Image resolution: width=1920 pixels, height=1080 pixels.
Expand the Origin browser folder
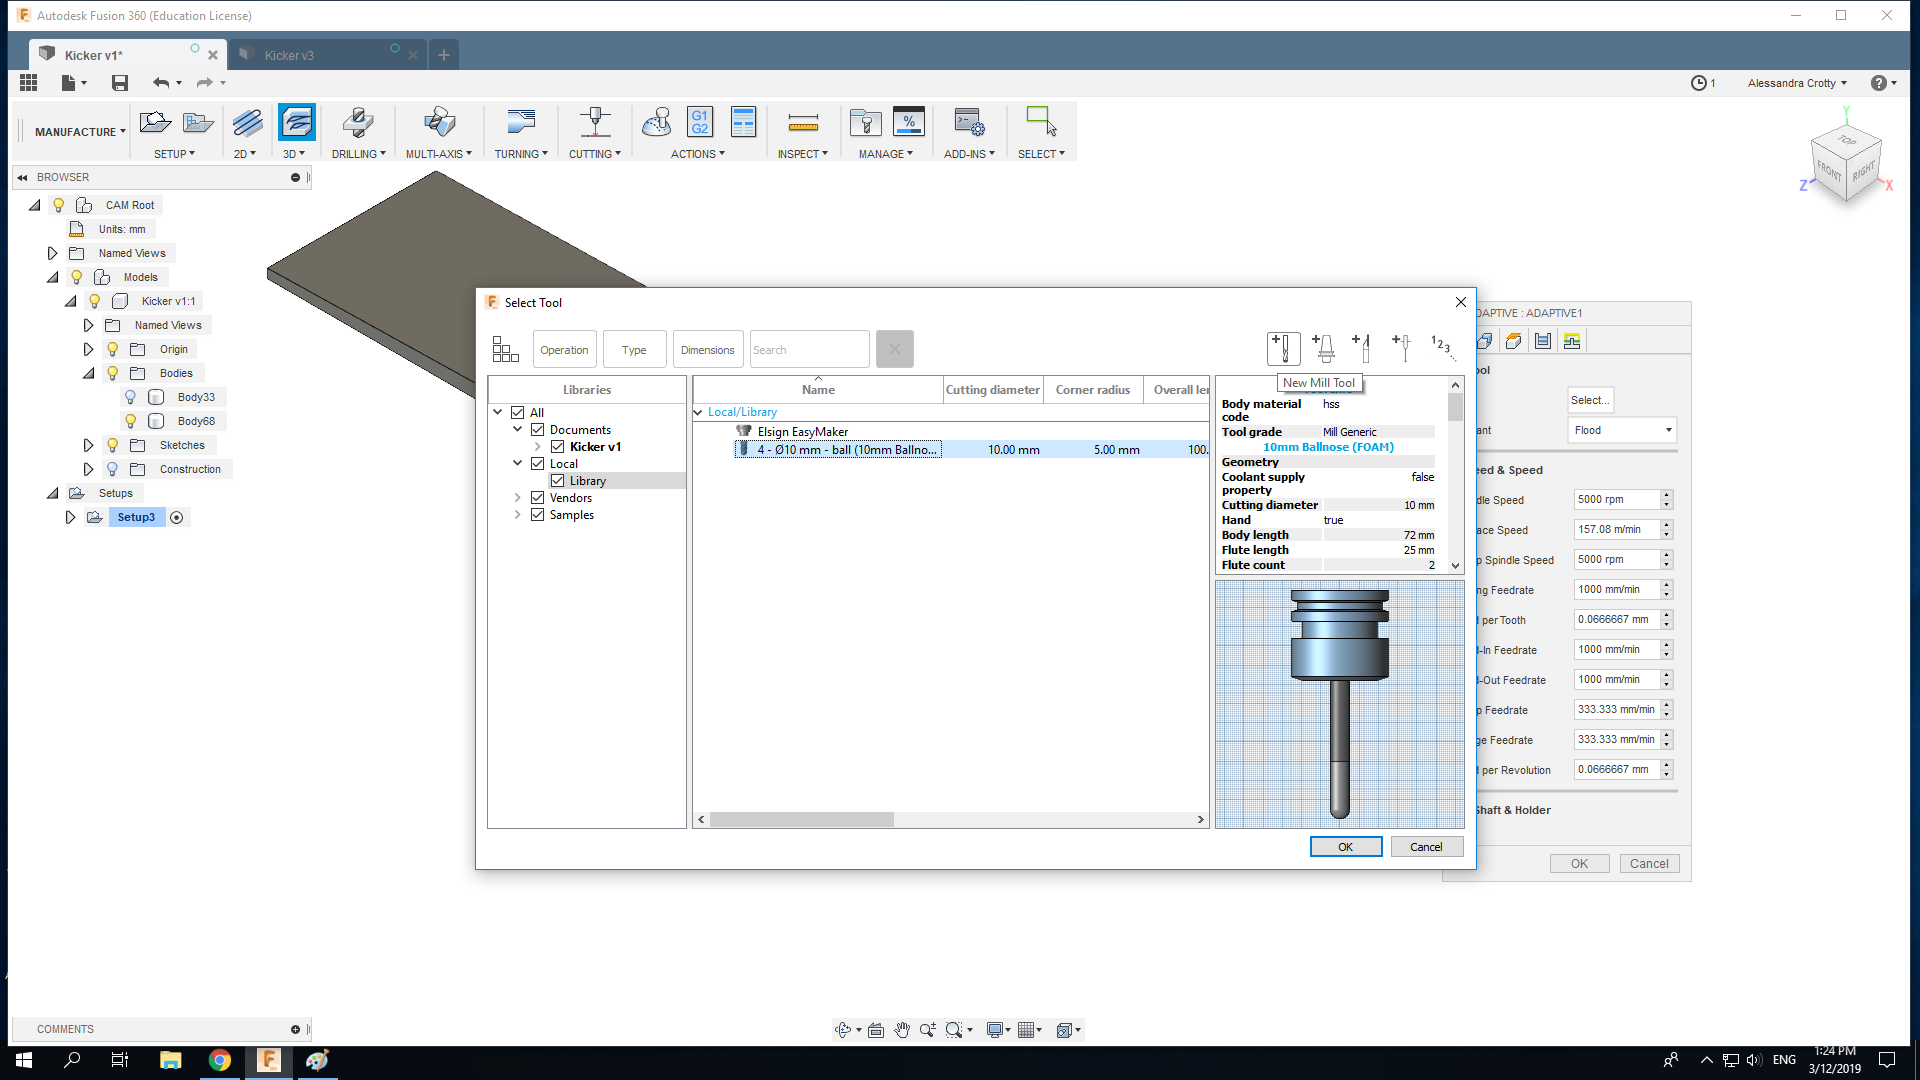tap(88, 349)
